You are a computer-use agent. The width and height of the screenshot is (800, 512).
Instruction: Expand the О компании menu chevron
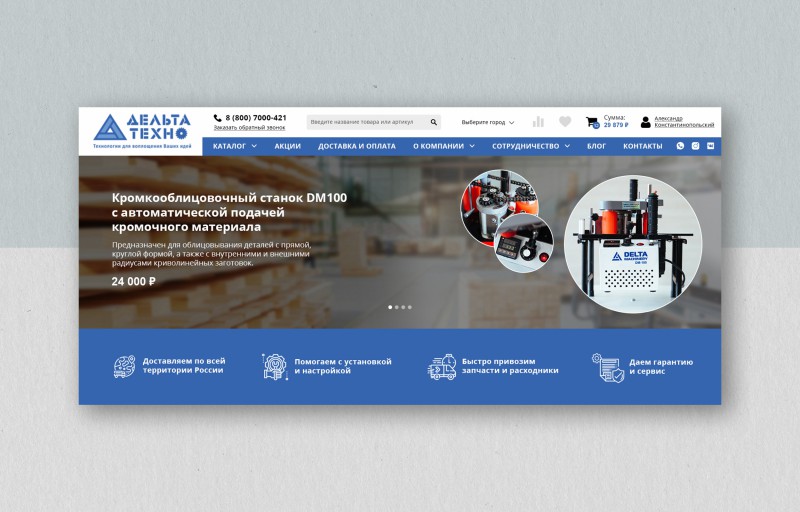click(472, 146)
